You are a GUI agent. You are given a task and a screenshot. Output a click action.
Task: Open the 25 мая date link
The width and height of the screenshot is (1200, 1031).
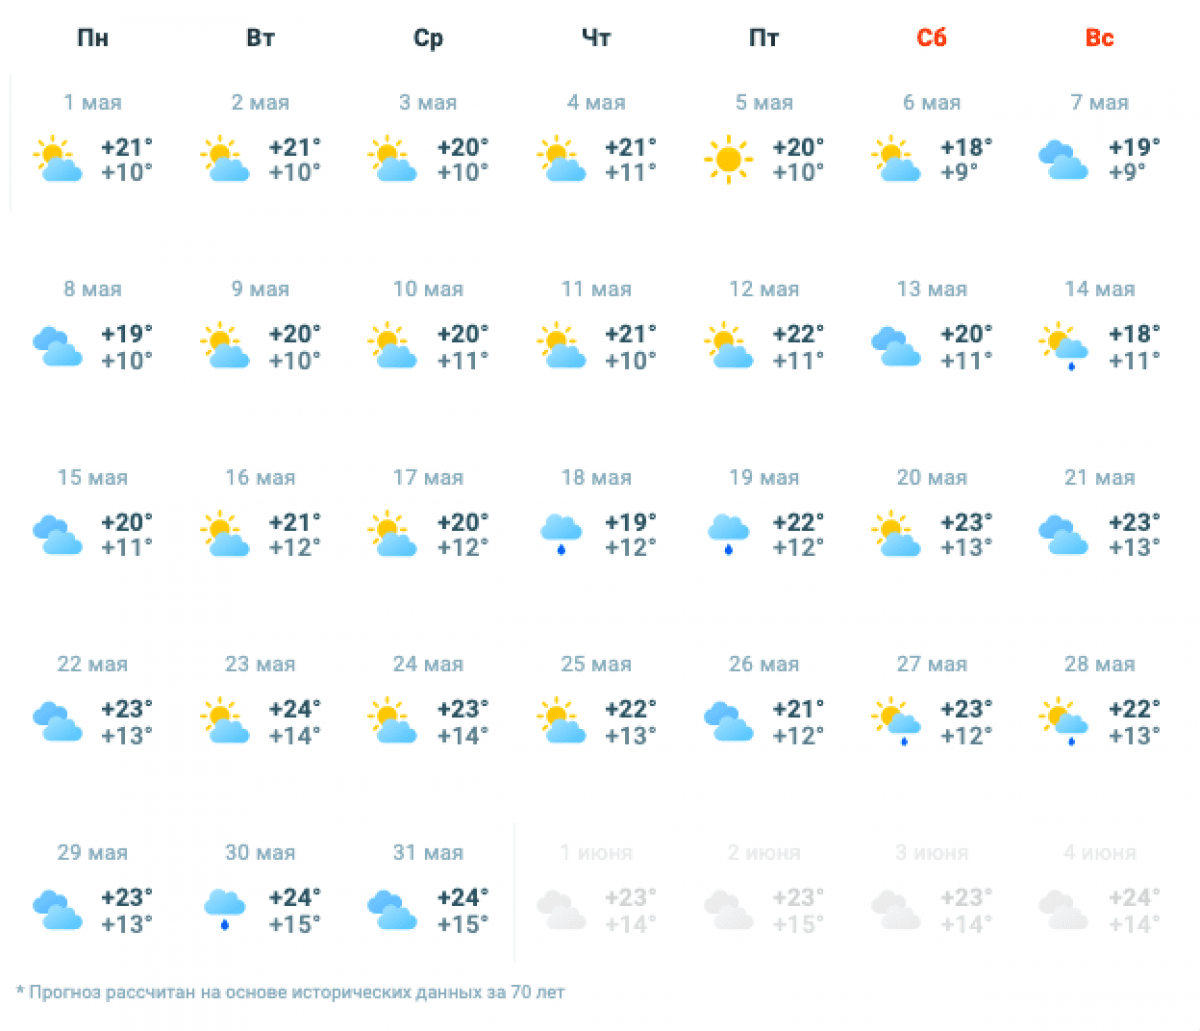[x=596, y=664]
